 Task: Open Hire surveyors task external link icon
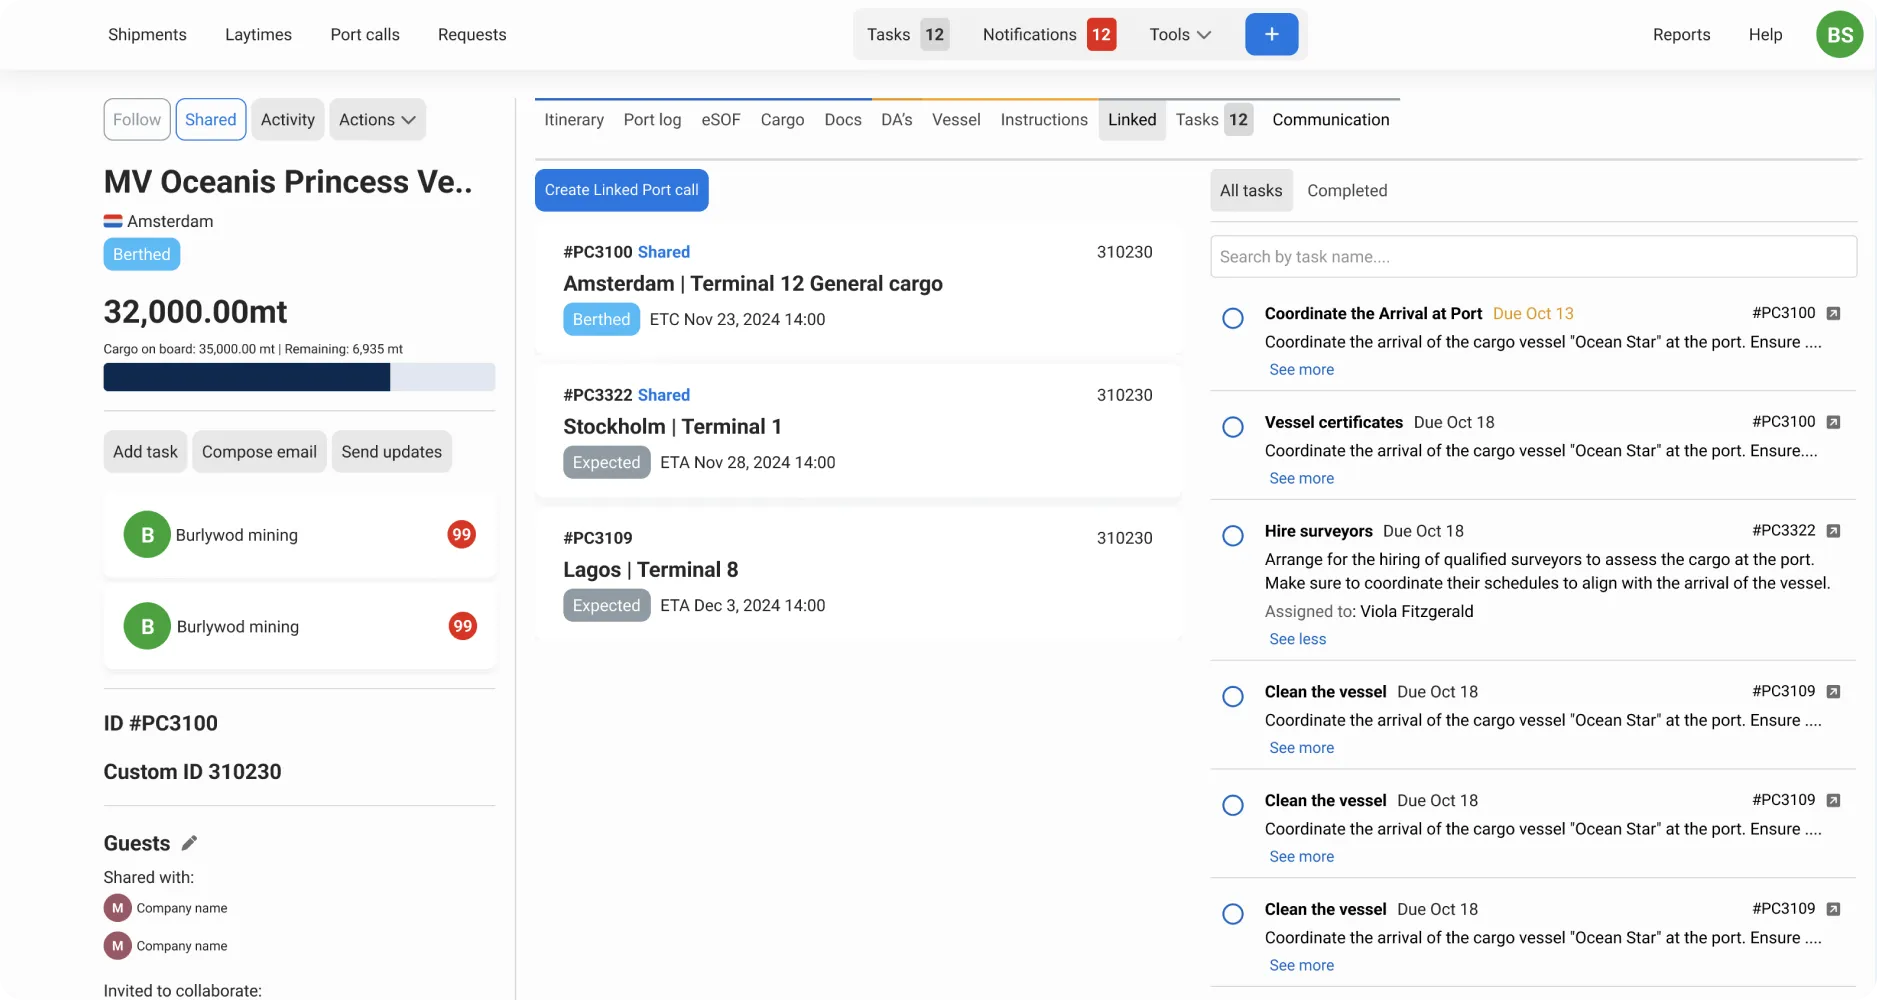1833,531
